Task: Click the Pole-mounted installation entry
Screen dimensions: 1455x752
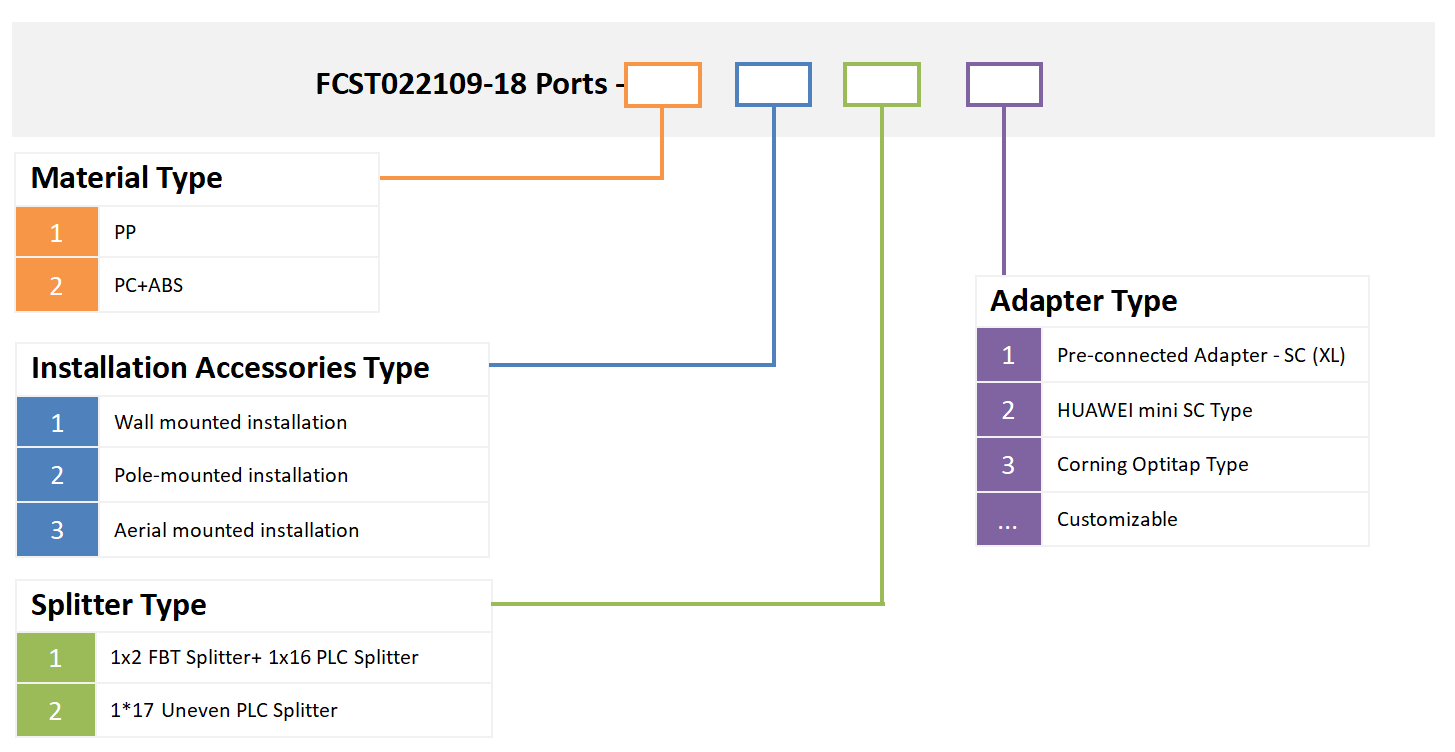Action: pos(229,474)
